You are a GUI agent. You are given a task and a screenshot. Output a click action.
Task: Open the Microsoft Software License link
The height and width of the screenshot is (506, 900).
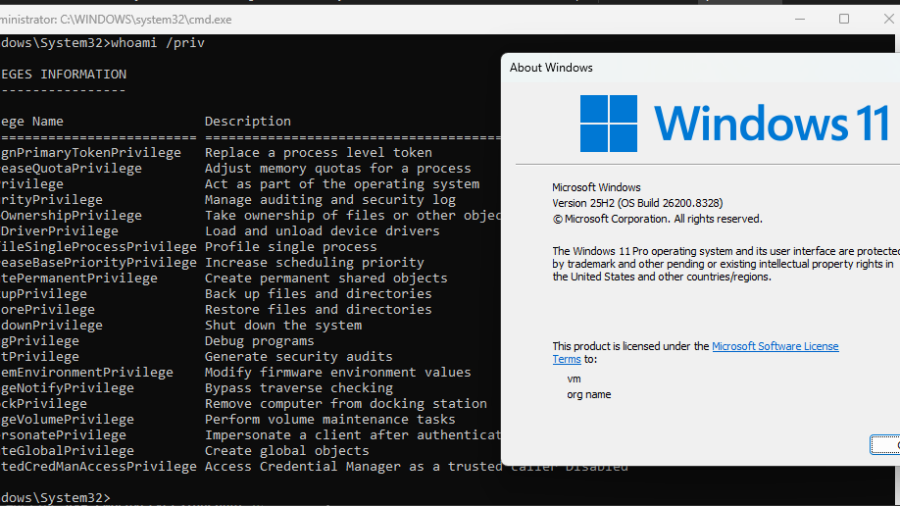pyautogui.click(x=775, y=346)
